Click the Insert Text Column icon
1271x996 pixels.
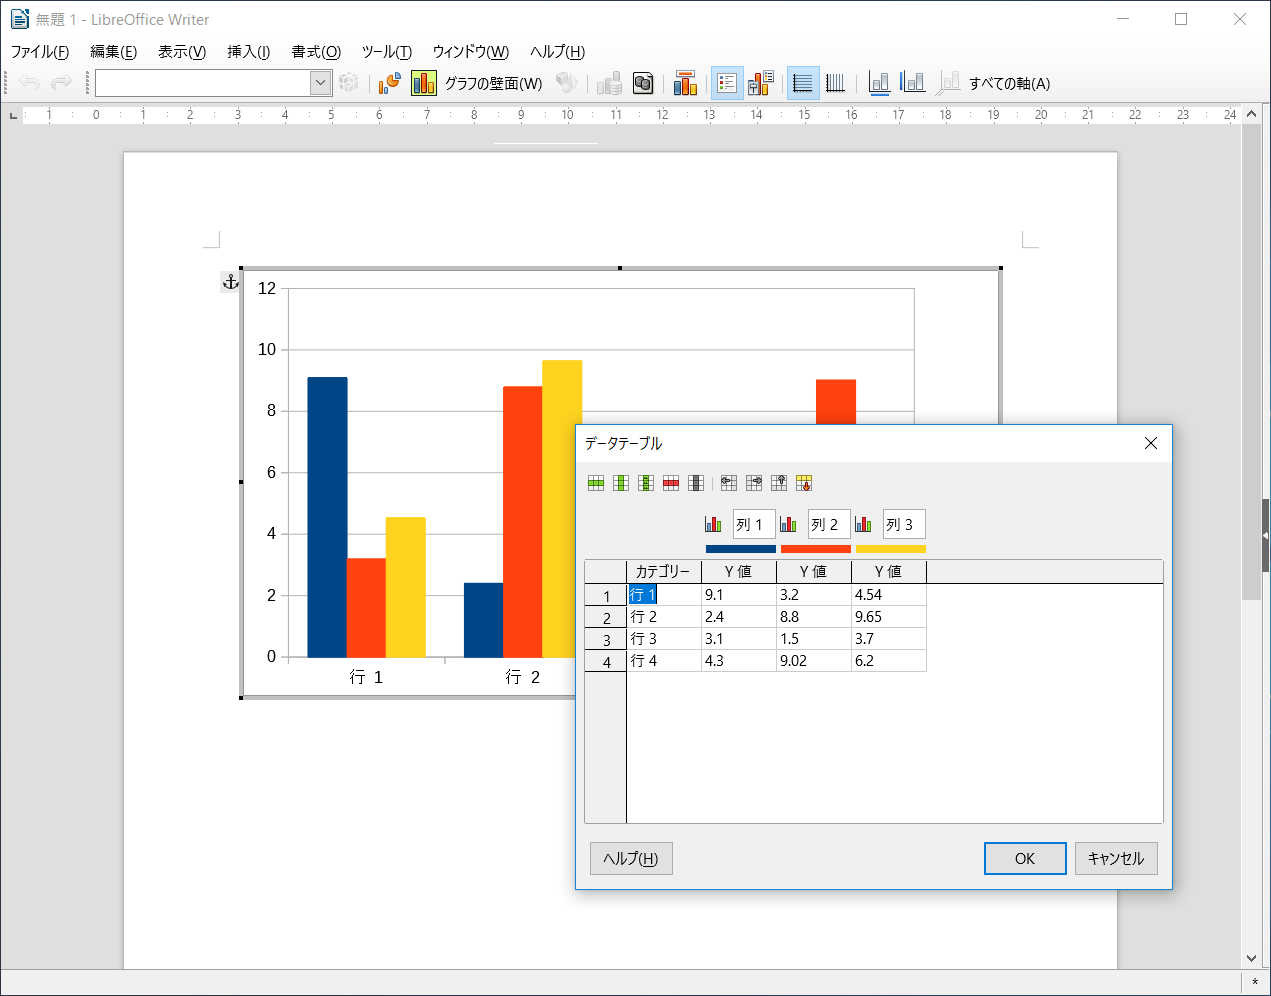click(646, 483)
